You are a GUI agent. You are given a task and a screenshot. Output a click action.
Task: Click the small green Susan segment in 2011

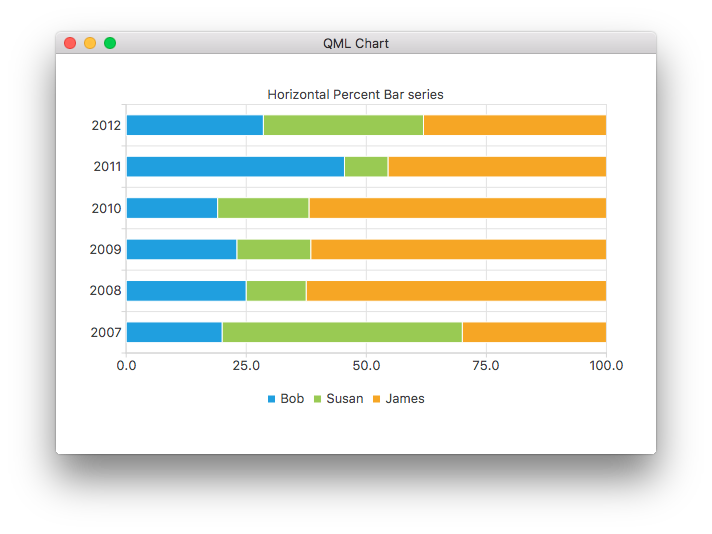pos(366,167)
